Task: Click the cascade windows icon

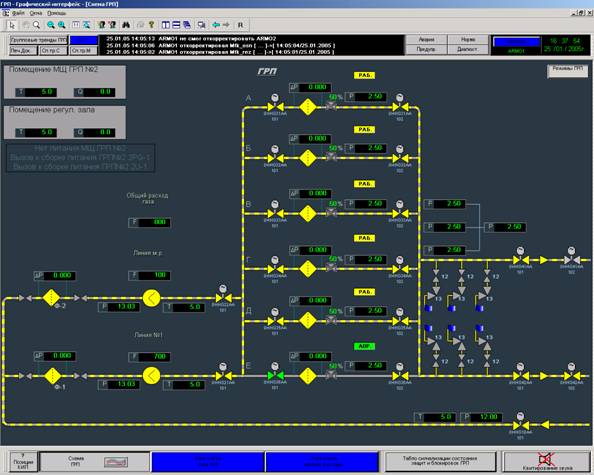Action: (187, 25)
